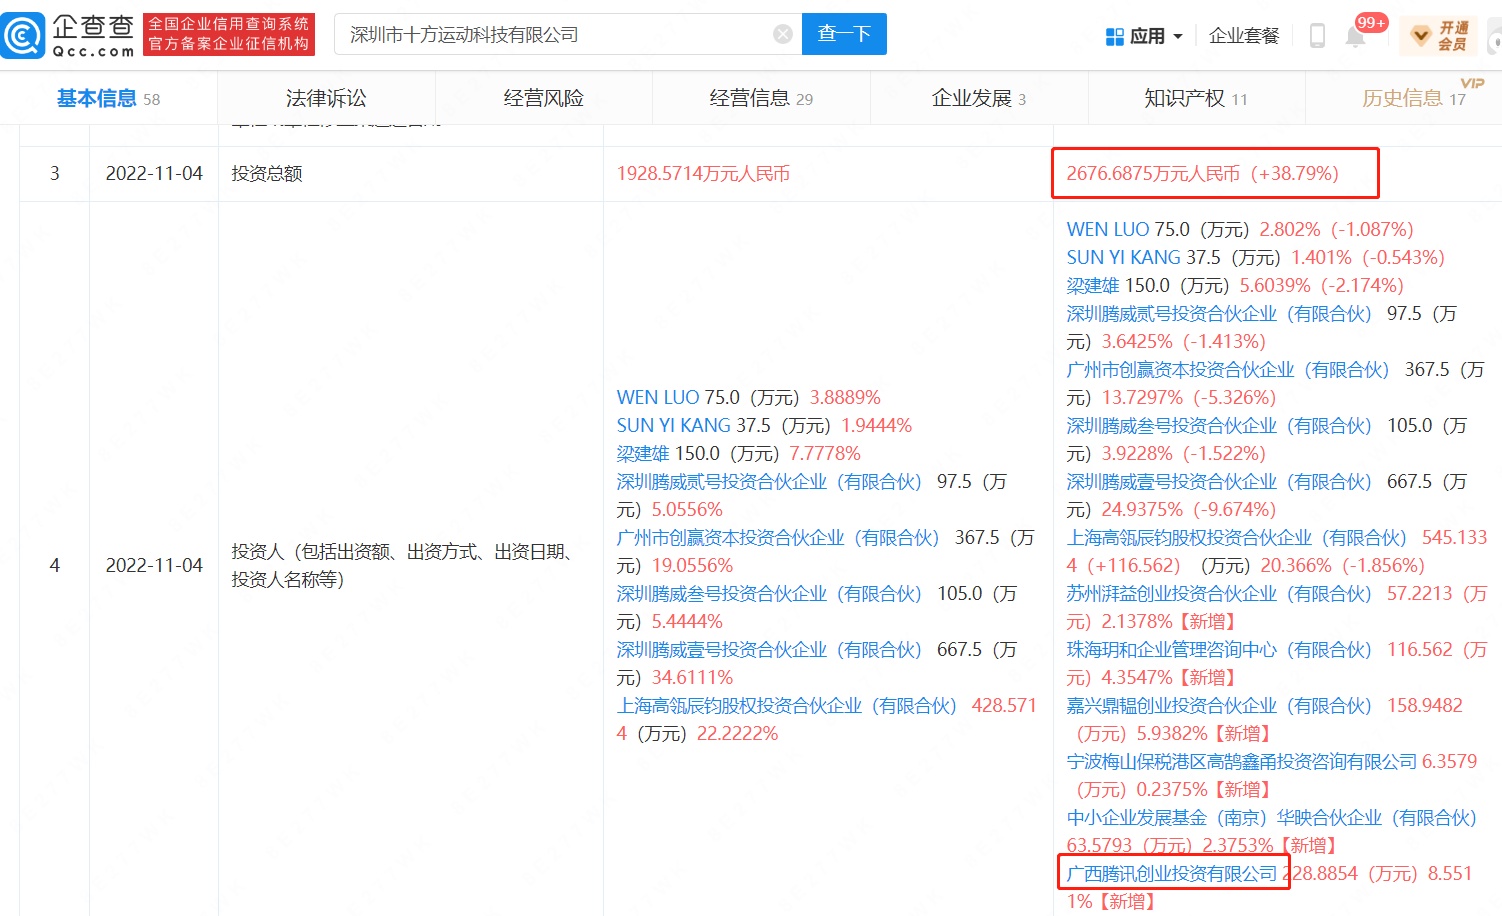The height and width of the screenshot is (916, 1502).
Task: Open 珠海玥和企业管理咨询中心 link
Action: point(1218,650)
